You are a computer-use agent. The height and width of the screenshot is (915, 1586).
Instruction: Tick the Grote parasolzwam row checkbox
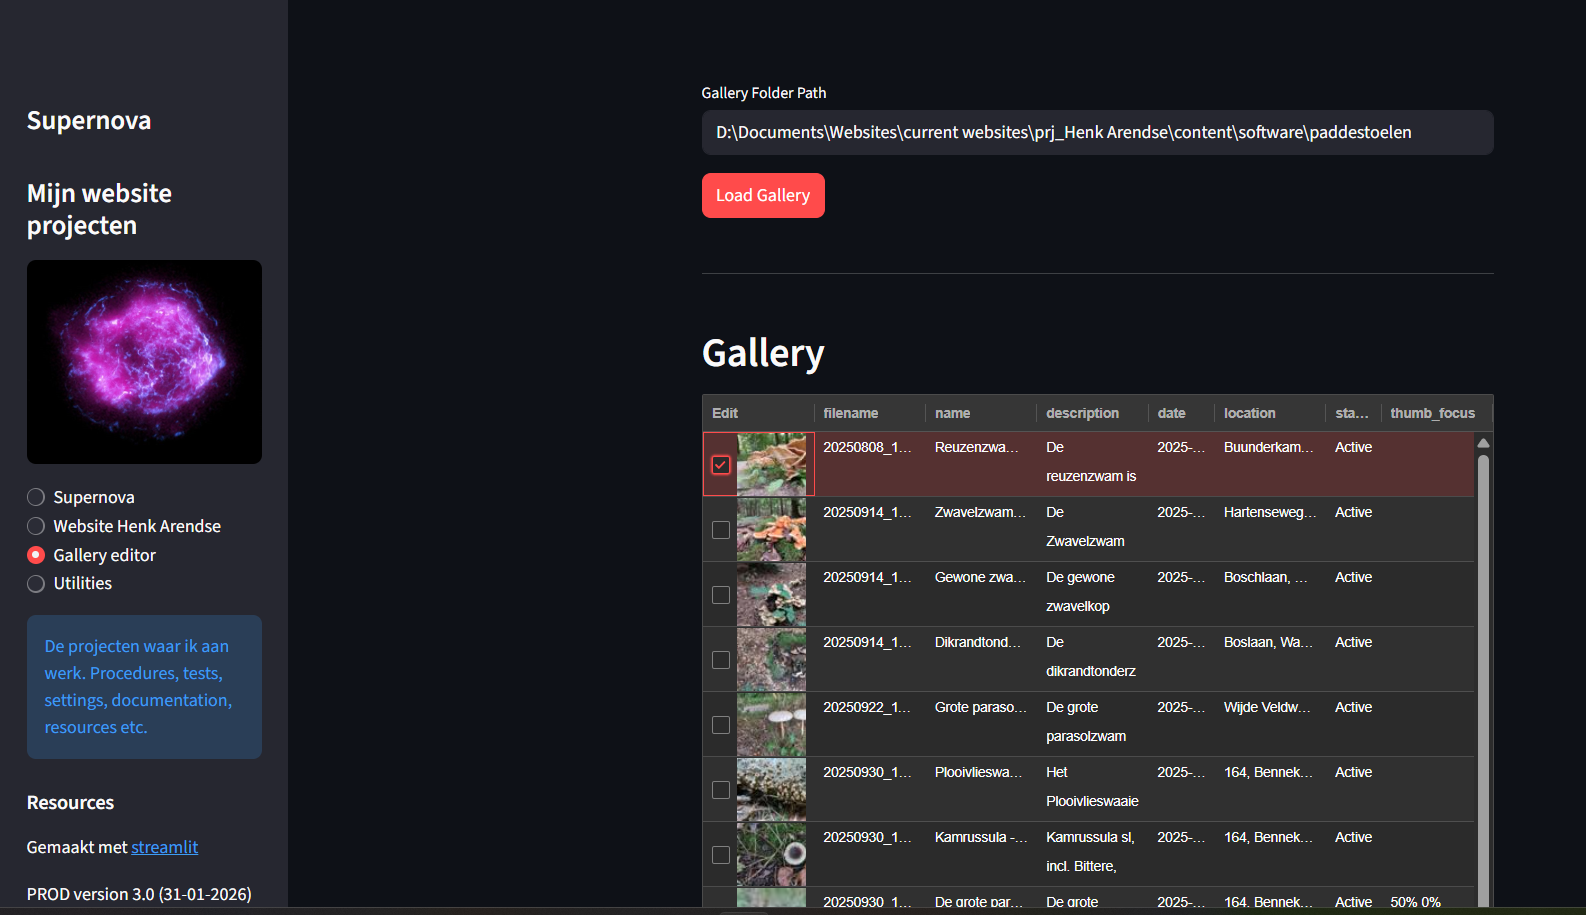[x=720, y=725]
